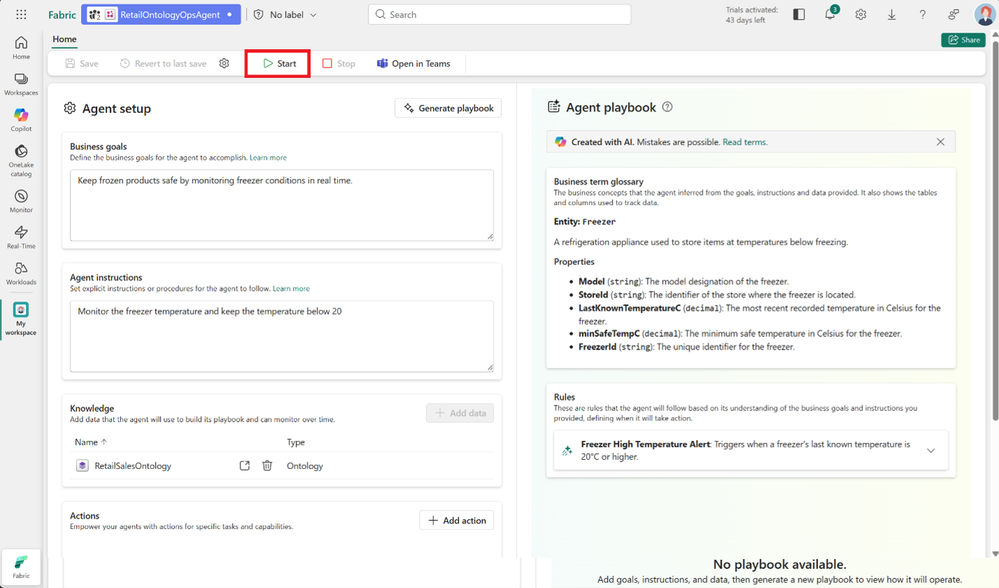The height and width of the screenshot is (588, 999).
Task: Open Copilot from the sidebar
Action: (21, 120)
